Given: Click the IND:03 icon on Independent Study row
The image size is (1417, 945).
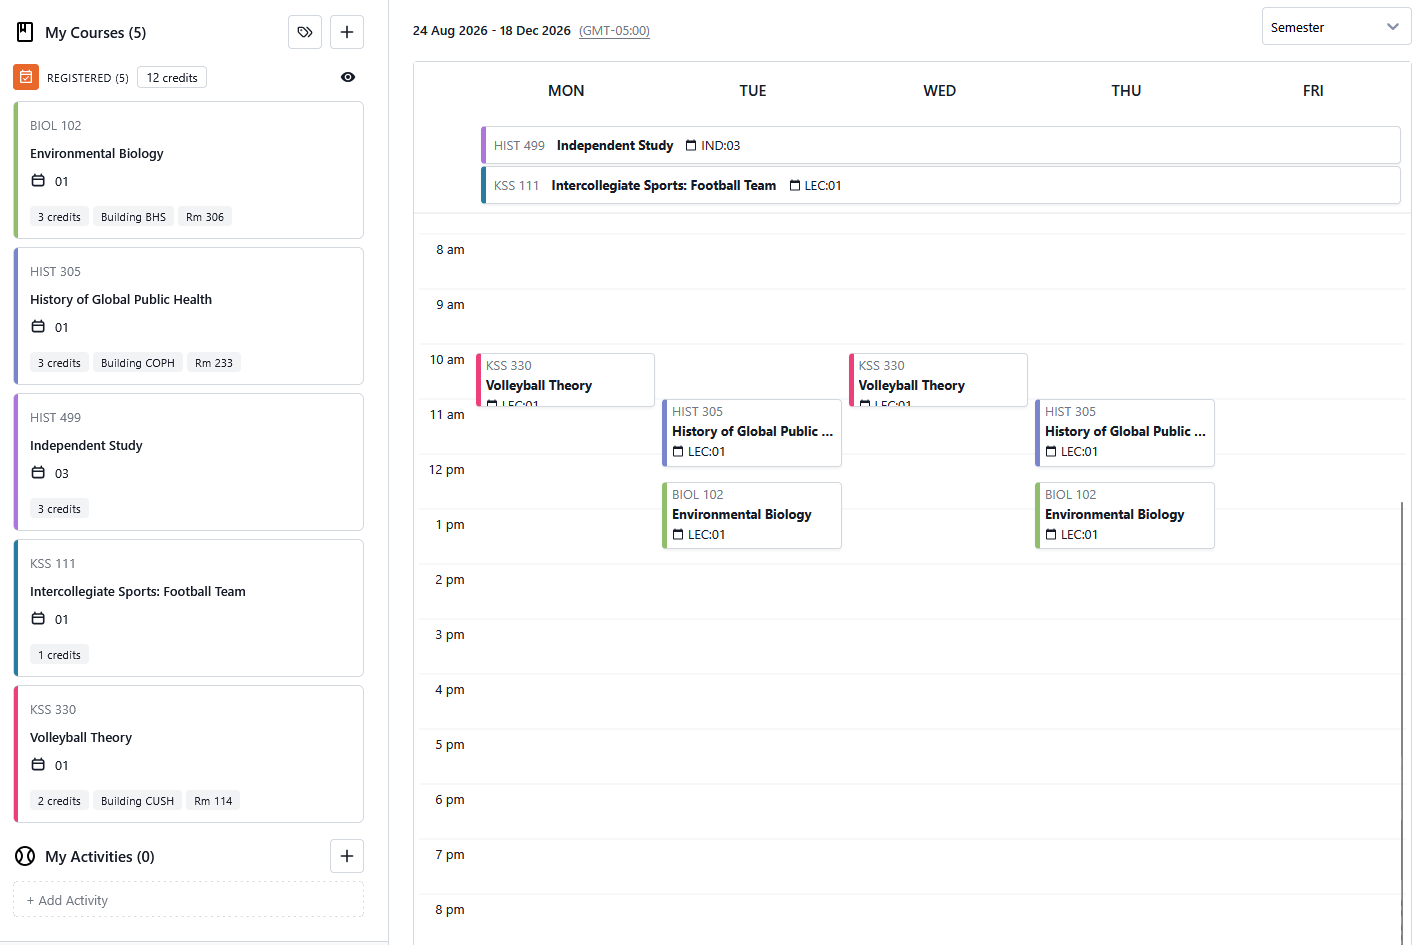Looking at the screenshot, I should click(691, 146).
